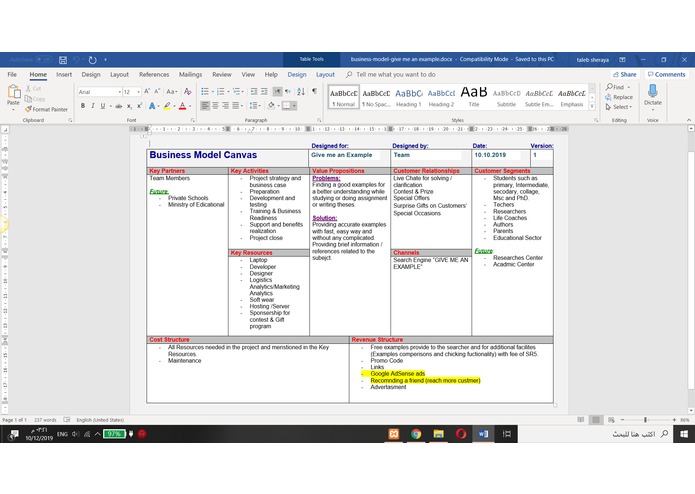
Task: Click the Format Painter button
Action: 47,109
